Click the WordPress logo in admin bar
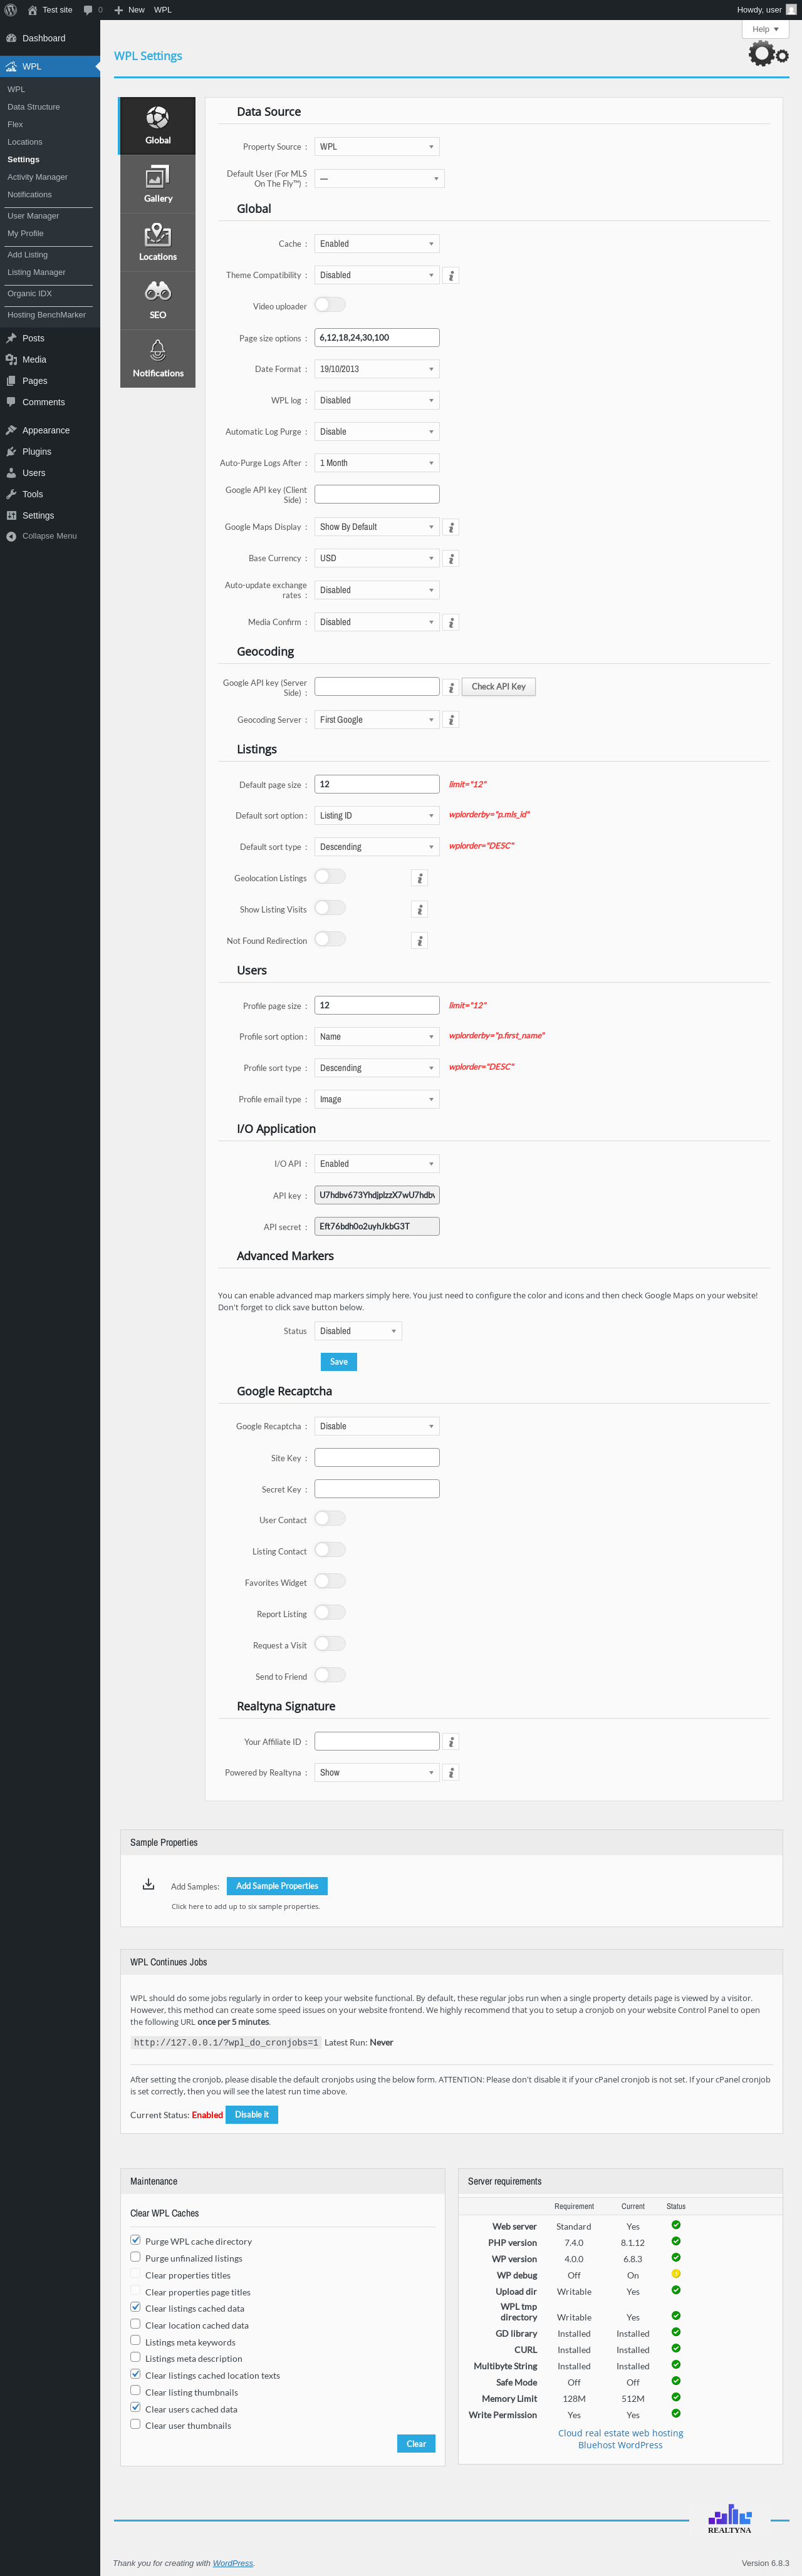Image resolution: width=802 pixels, height=2576 pixels. (x=11, y=10)
